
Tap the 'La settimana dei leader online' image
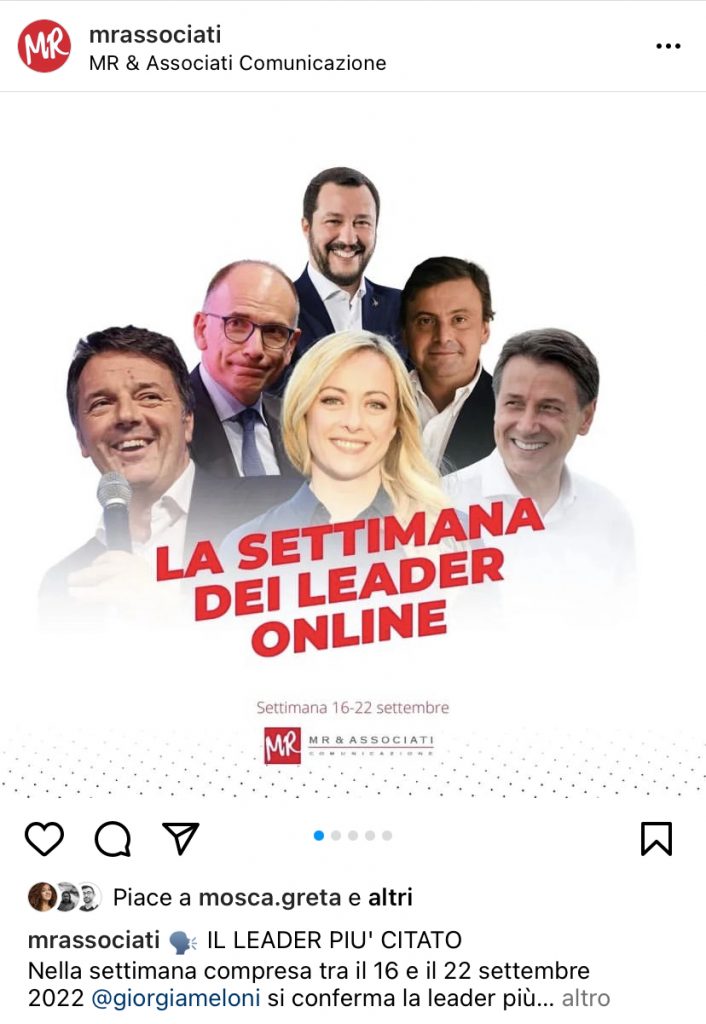click(x=353, y=451)
